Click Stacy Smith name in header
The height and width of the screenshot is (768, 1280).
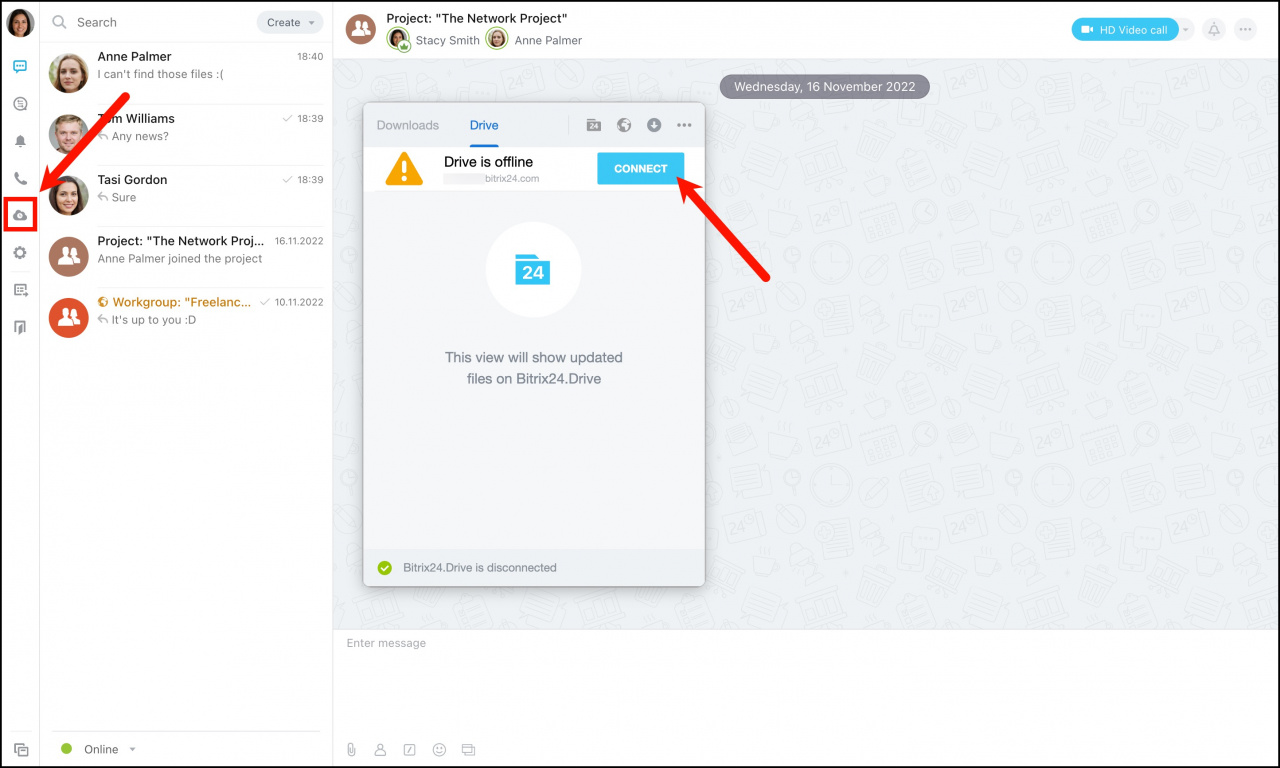coord(448,40)
